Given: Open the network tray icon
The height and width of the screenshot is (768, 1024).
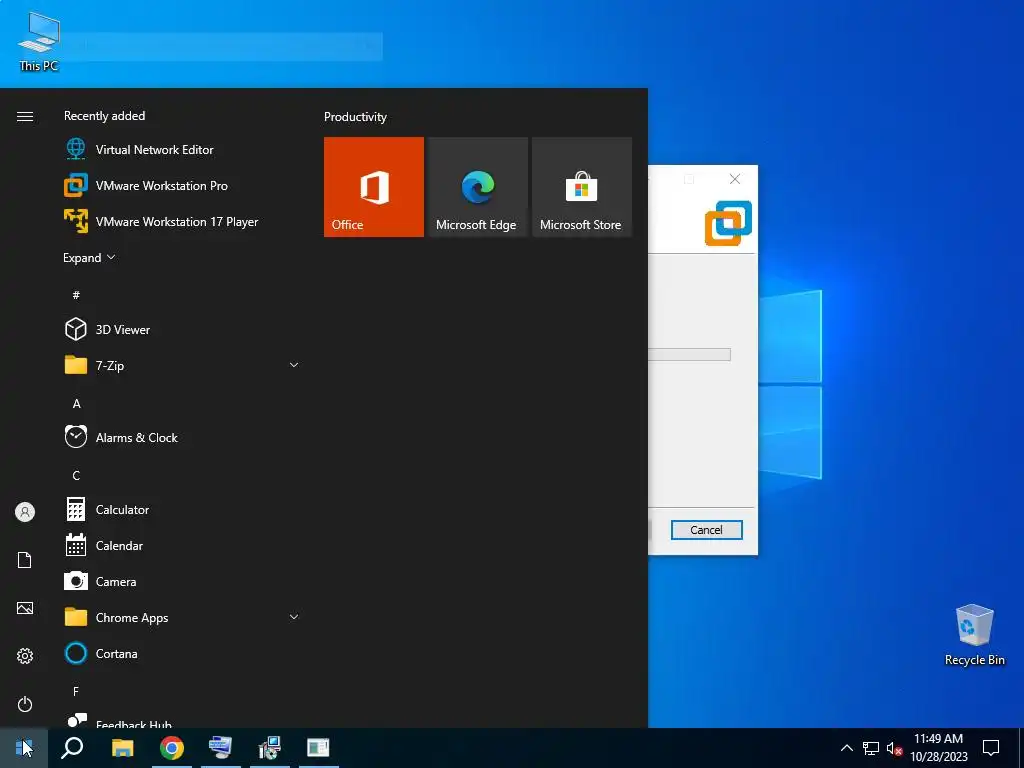Looking at the screenshot, I should 871,748.
